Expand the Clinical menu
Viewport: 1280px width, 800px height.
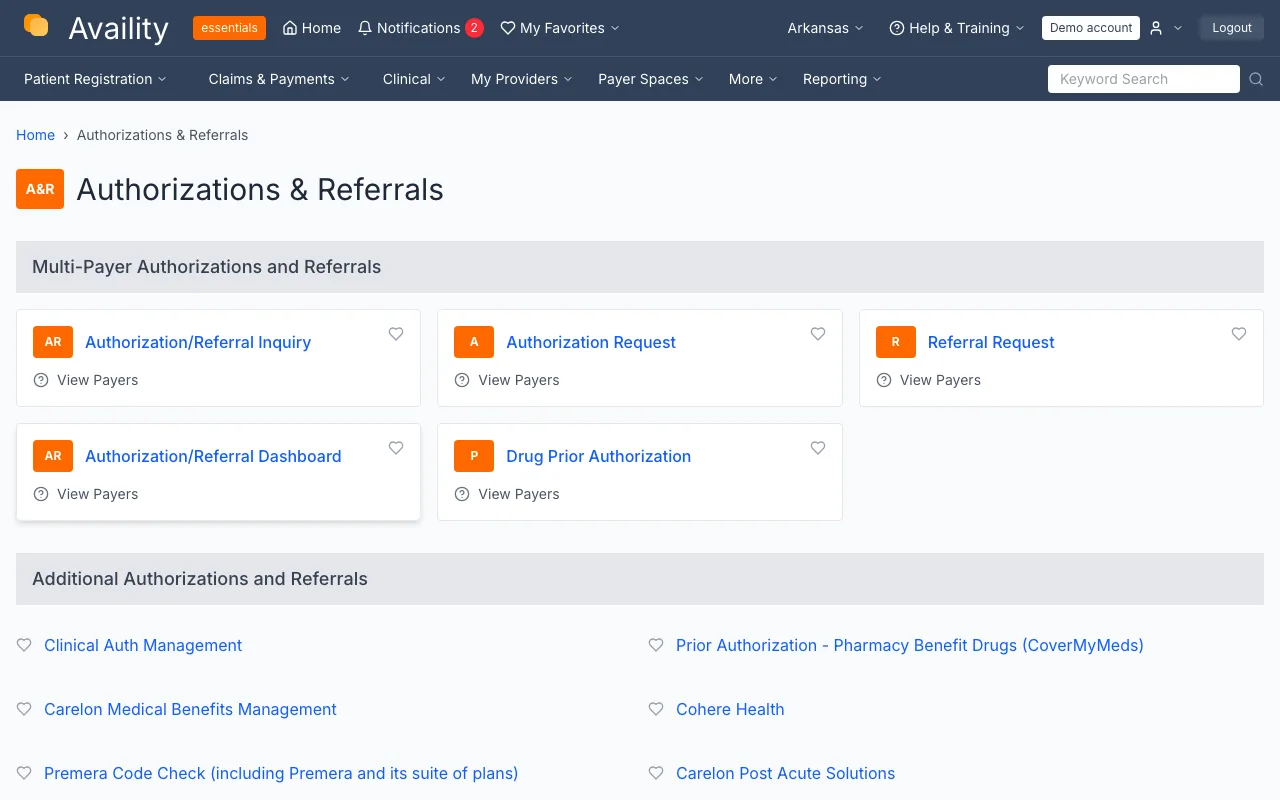414,79
